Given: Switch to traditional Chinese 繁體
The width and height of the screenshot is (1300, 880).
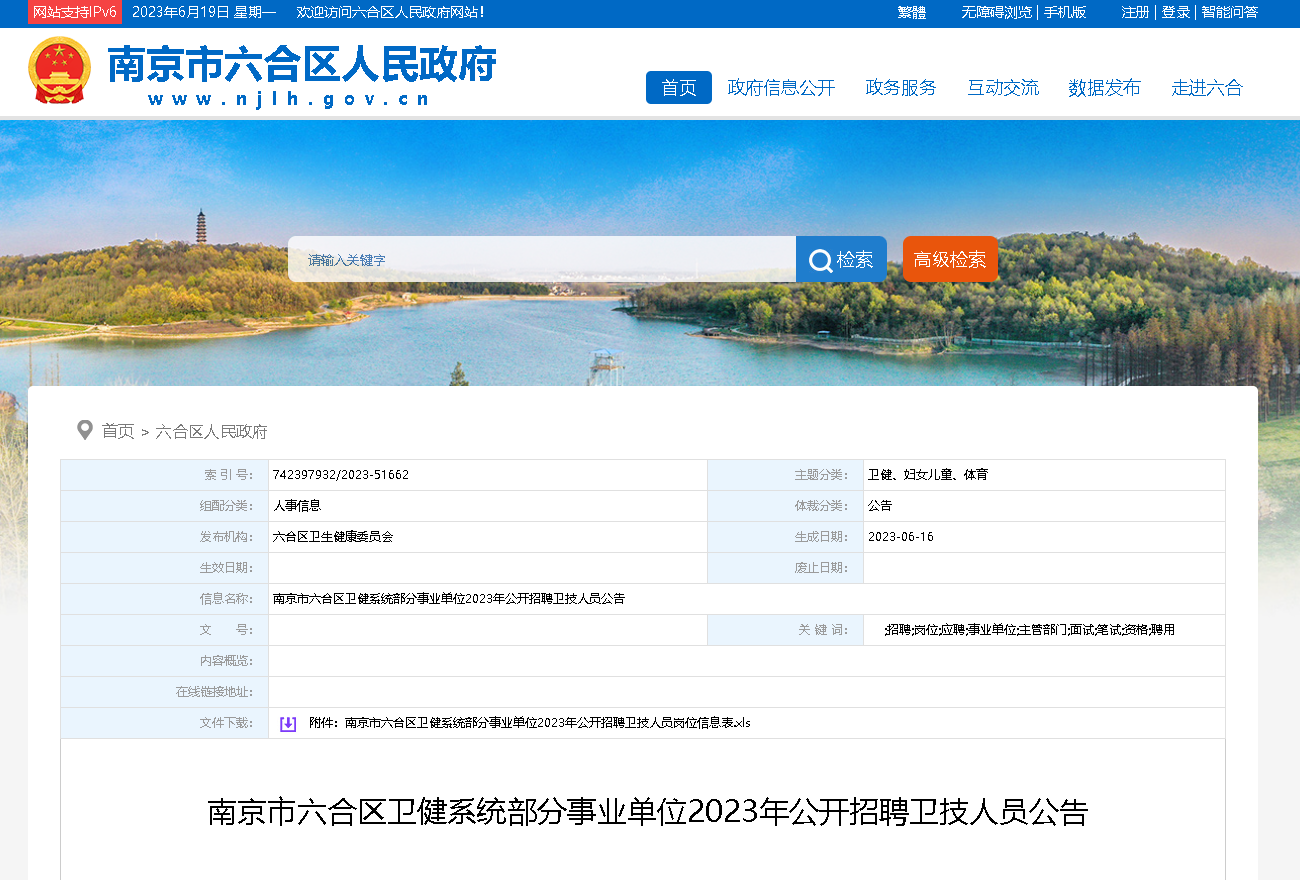Looking at the screenshot, I should pos(911,12).
